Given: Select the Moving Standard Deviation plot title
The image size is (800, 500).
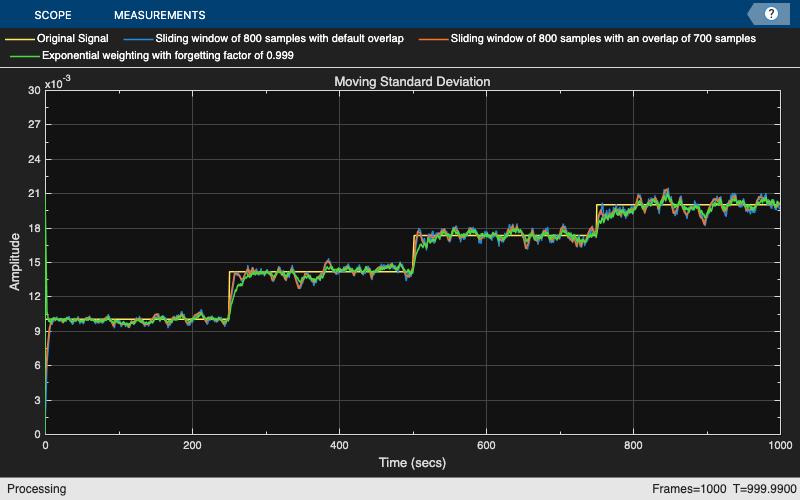Looking at the screenshot, I should pos(412,82).
